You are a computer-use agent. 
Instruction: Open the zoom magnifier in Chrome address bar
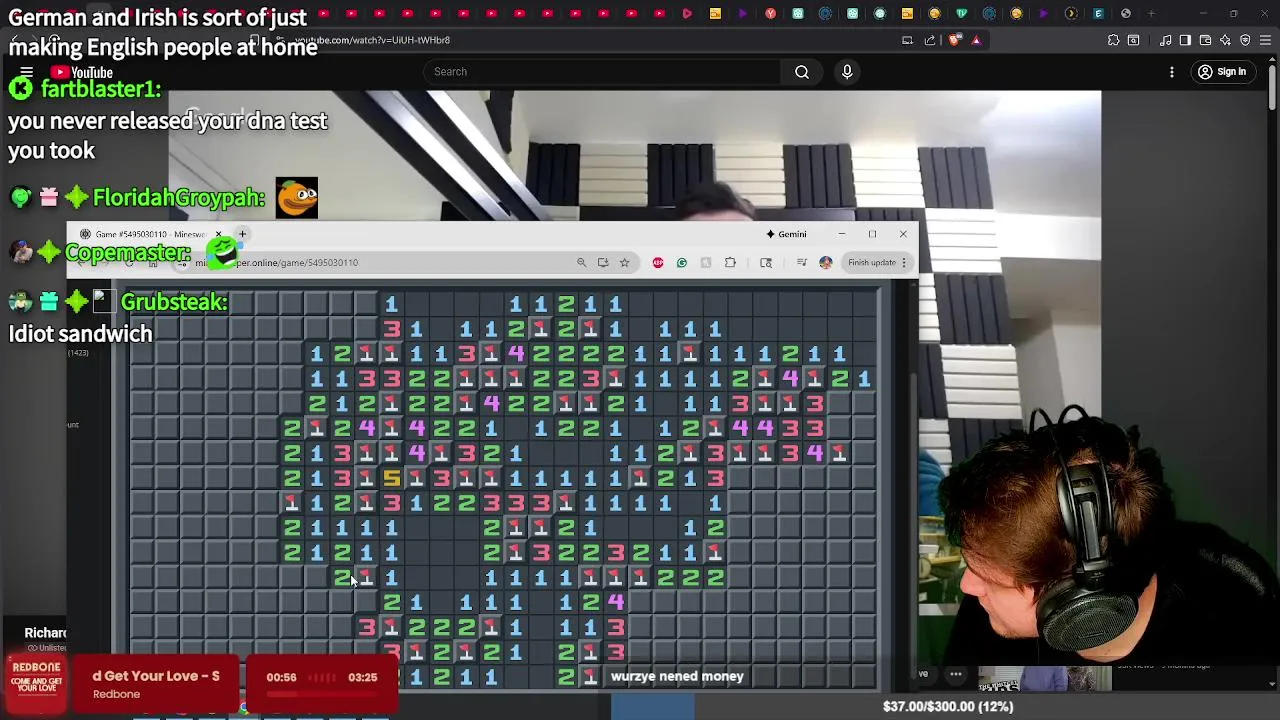581,262
